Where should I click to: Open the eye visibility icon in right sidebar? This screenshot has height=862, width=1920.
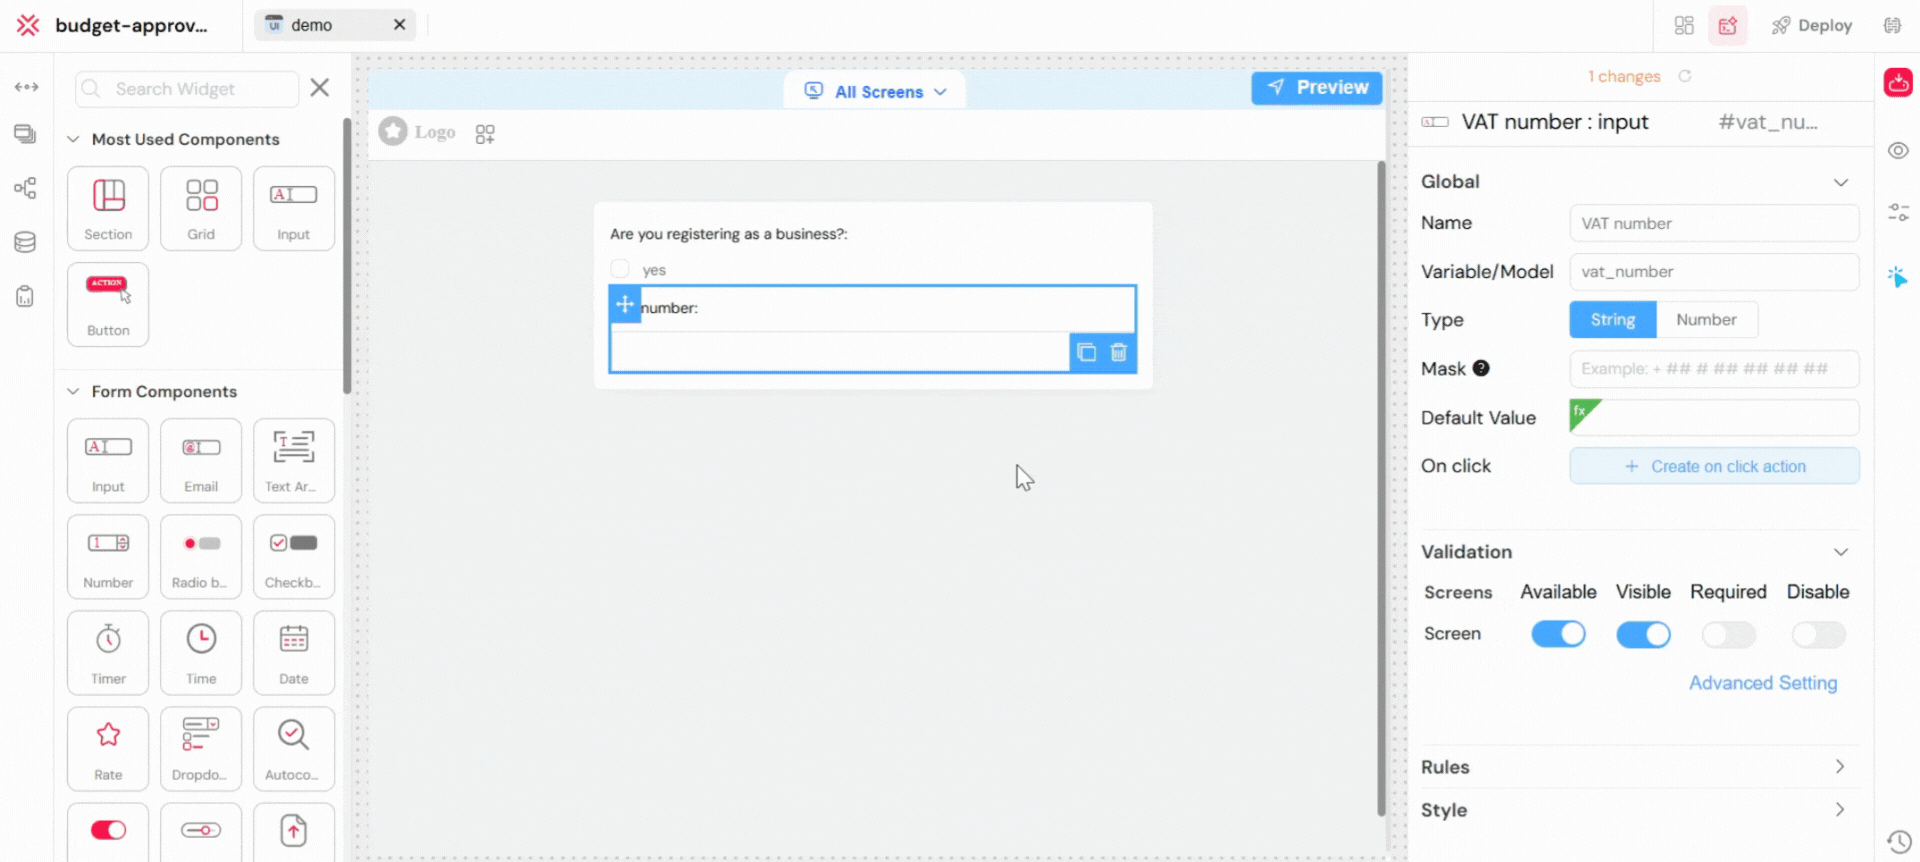[1898, 151]
